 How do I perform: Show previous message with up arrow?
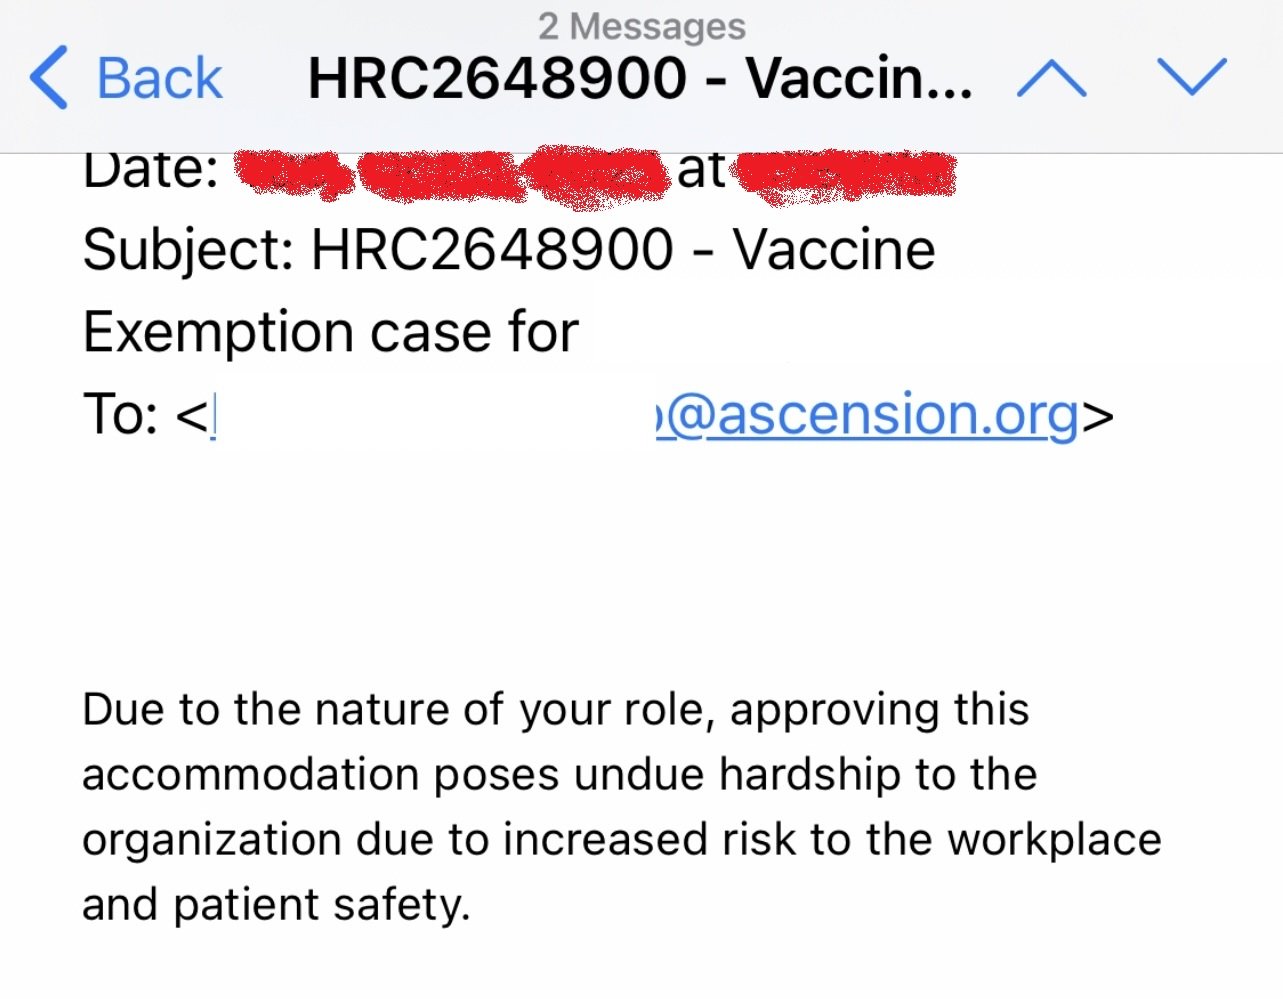tap(1051, 78)
